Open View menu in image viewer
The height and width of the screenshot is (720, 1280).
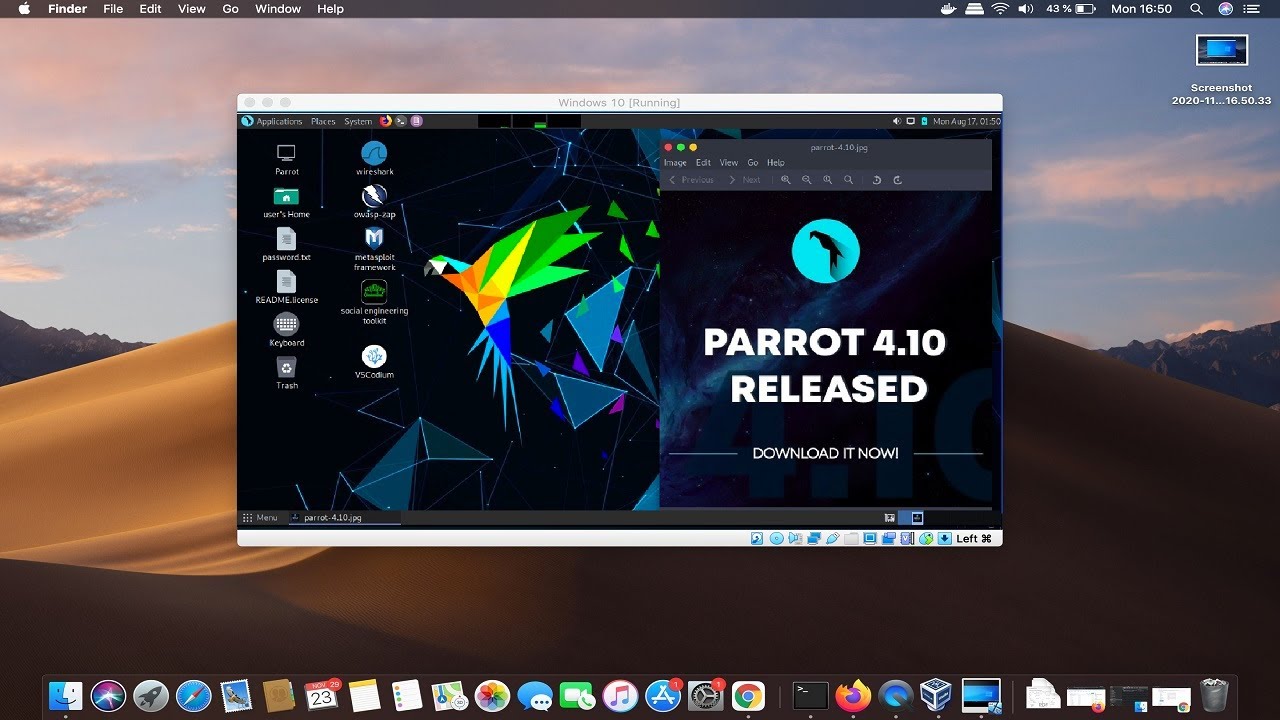[729, 163]
